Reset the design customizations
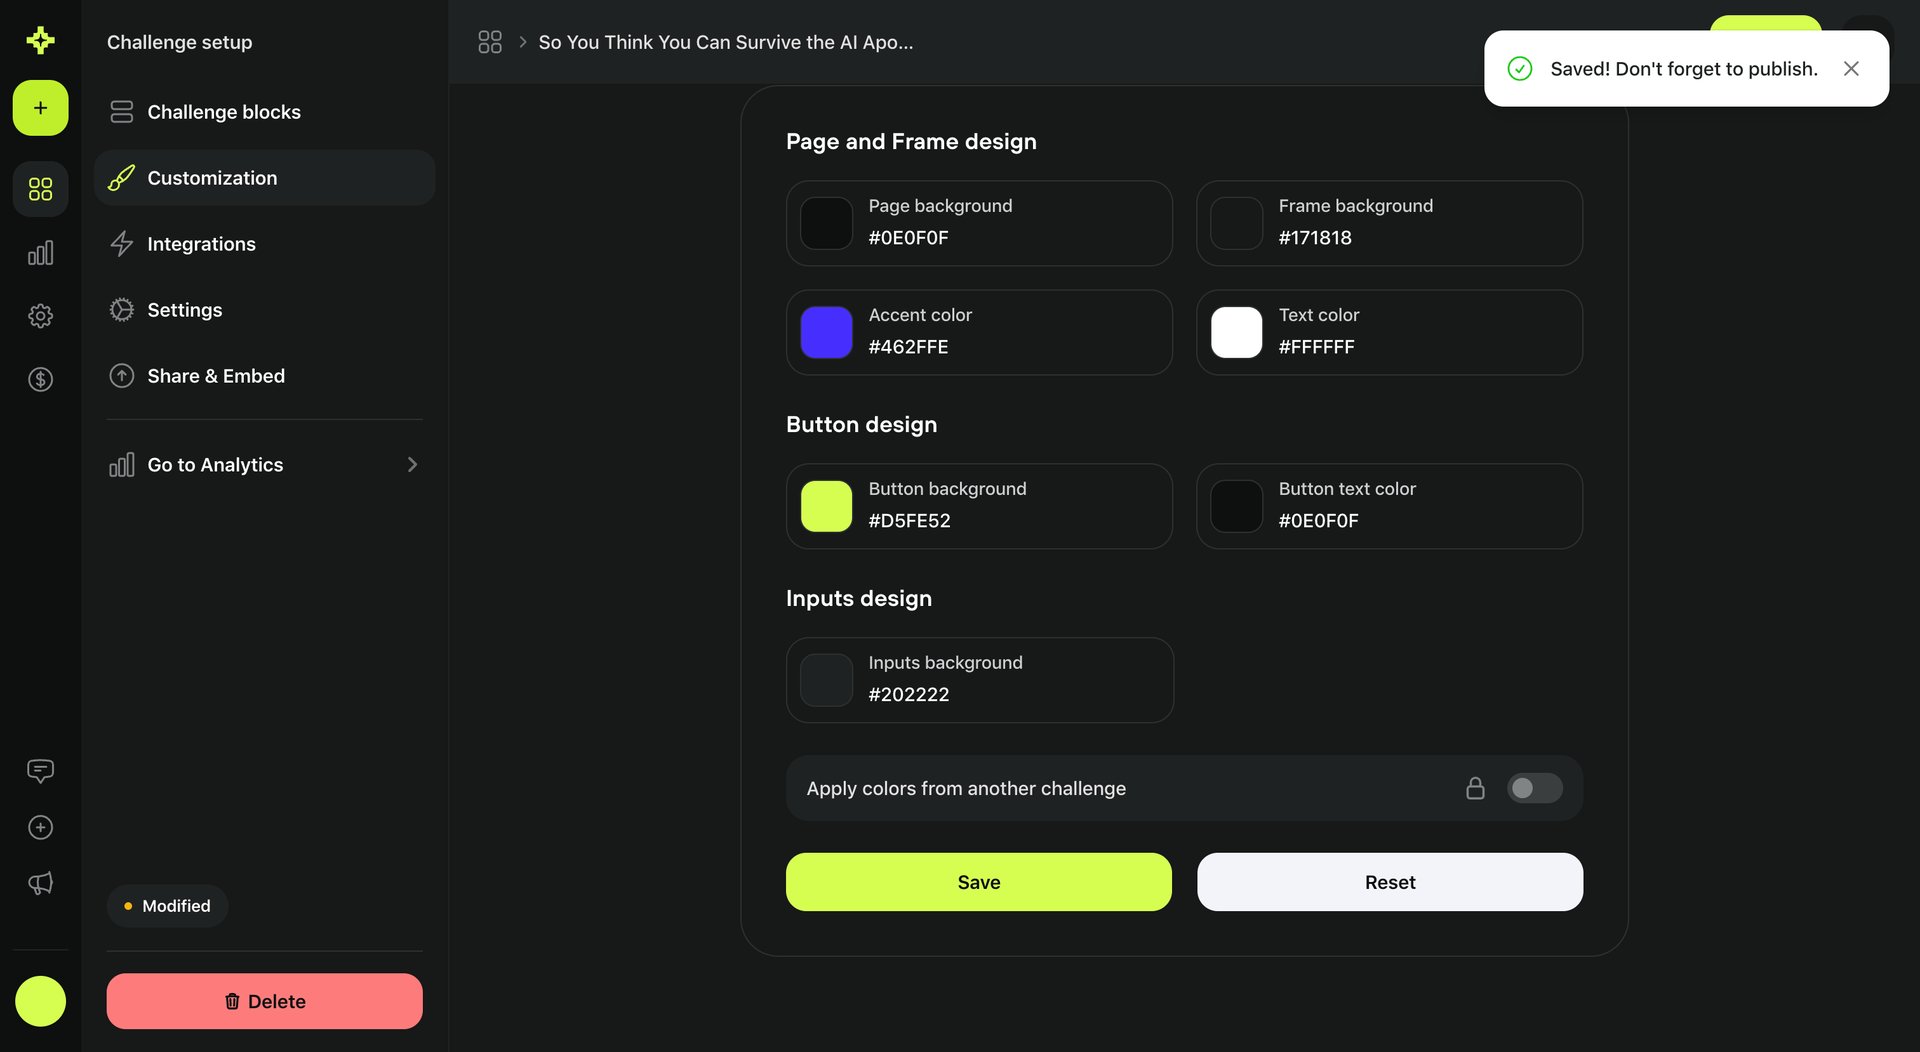The width and height of the screenshot is (1920, 1052). point(1389,881)
